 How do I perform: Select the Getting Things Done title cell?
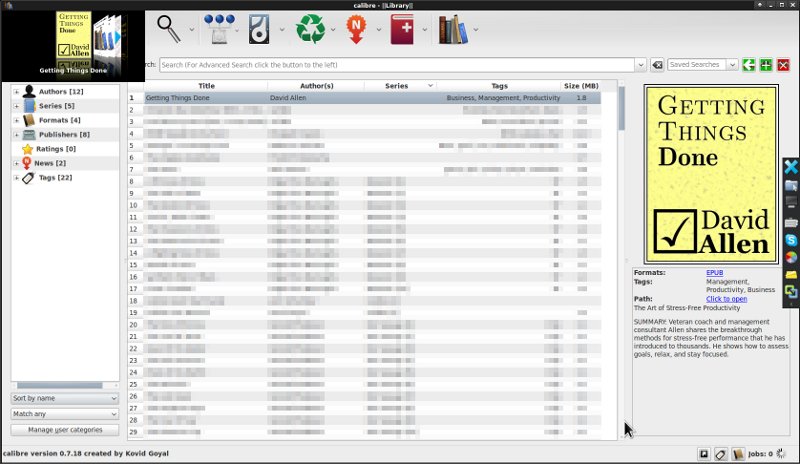point(206,97)
